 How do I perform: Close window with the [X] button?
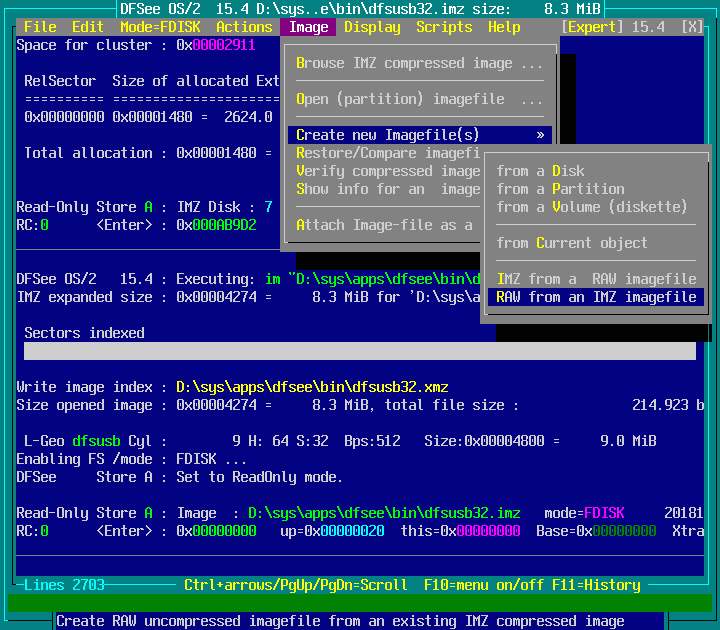point(692,27)
